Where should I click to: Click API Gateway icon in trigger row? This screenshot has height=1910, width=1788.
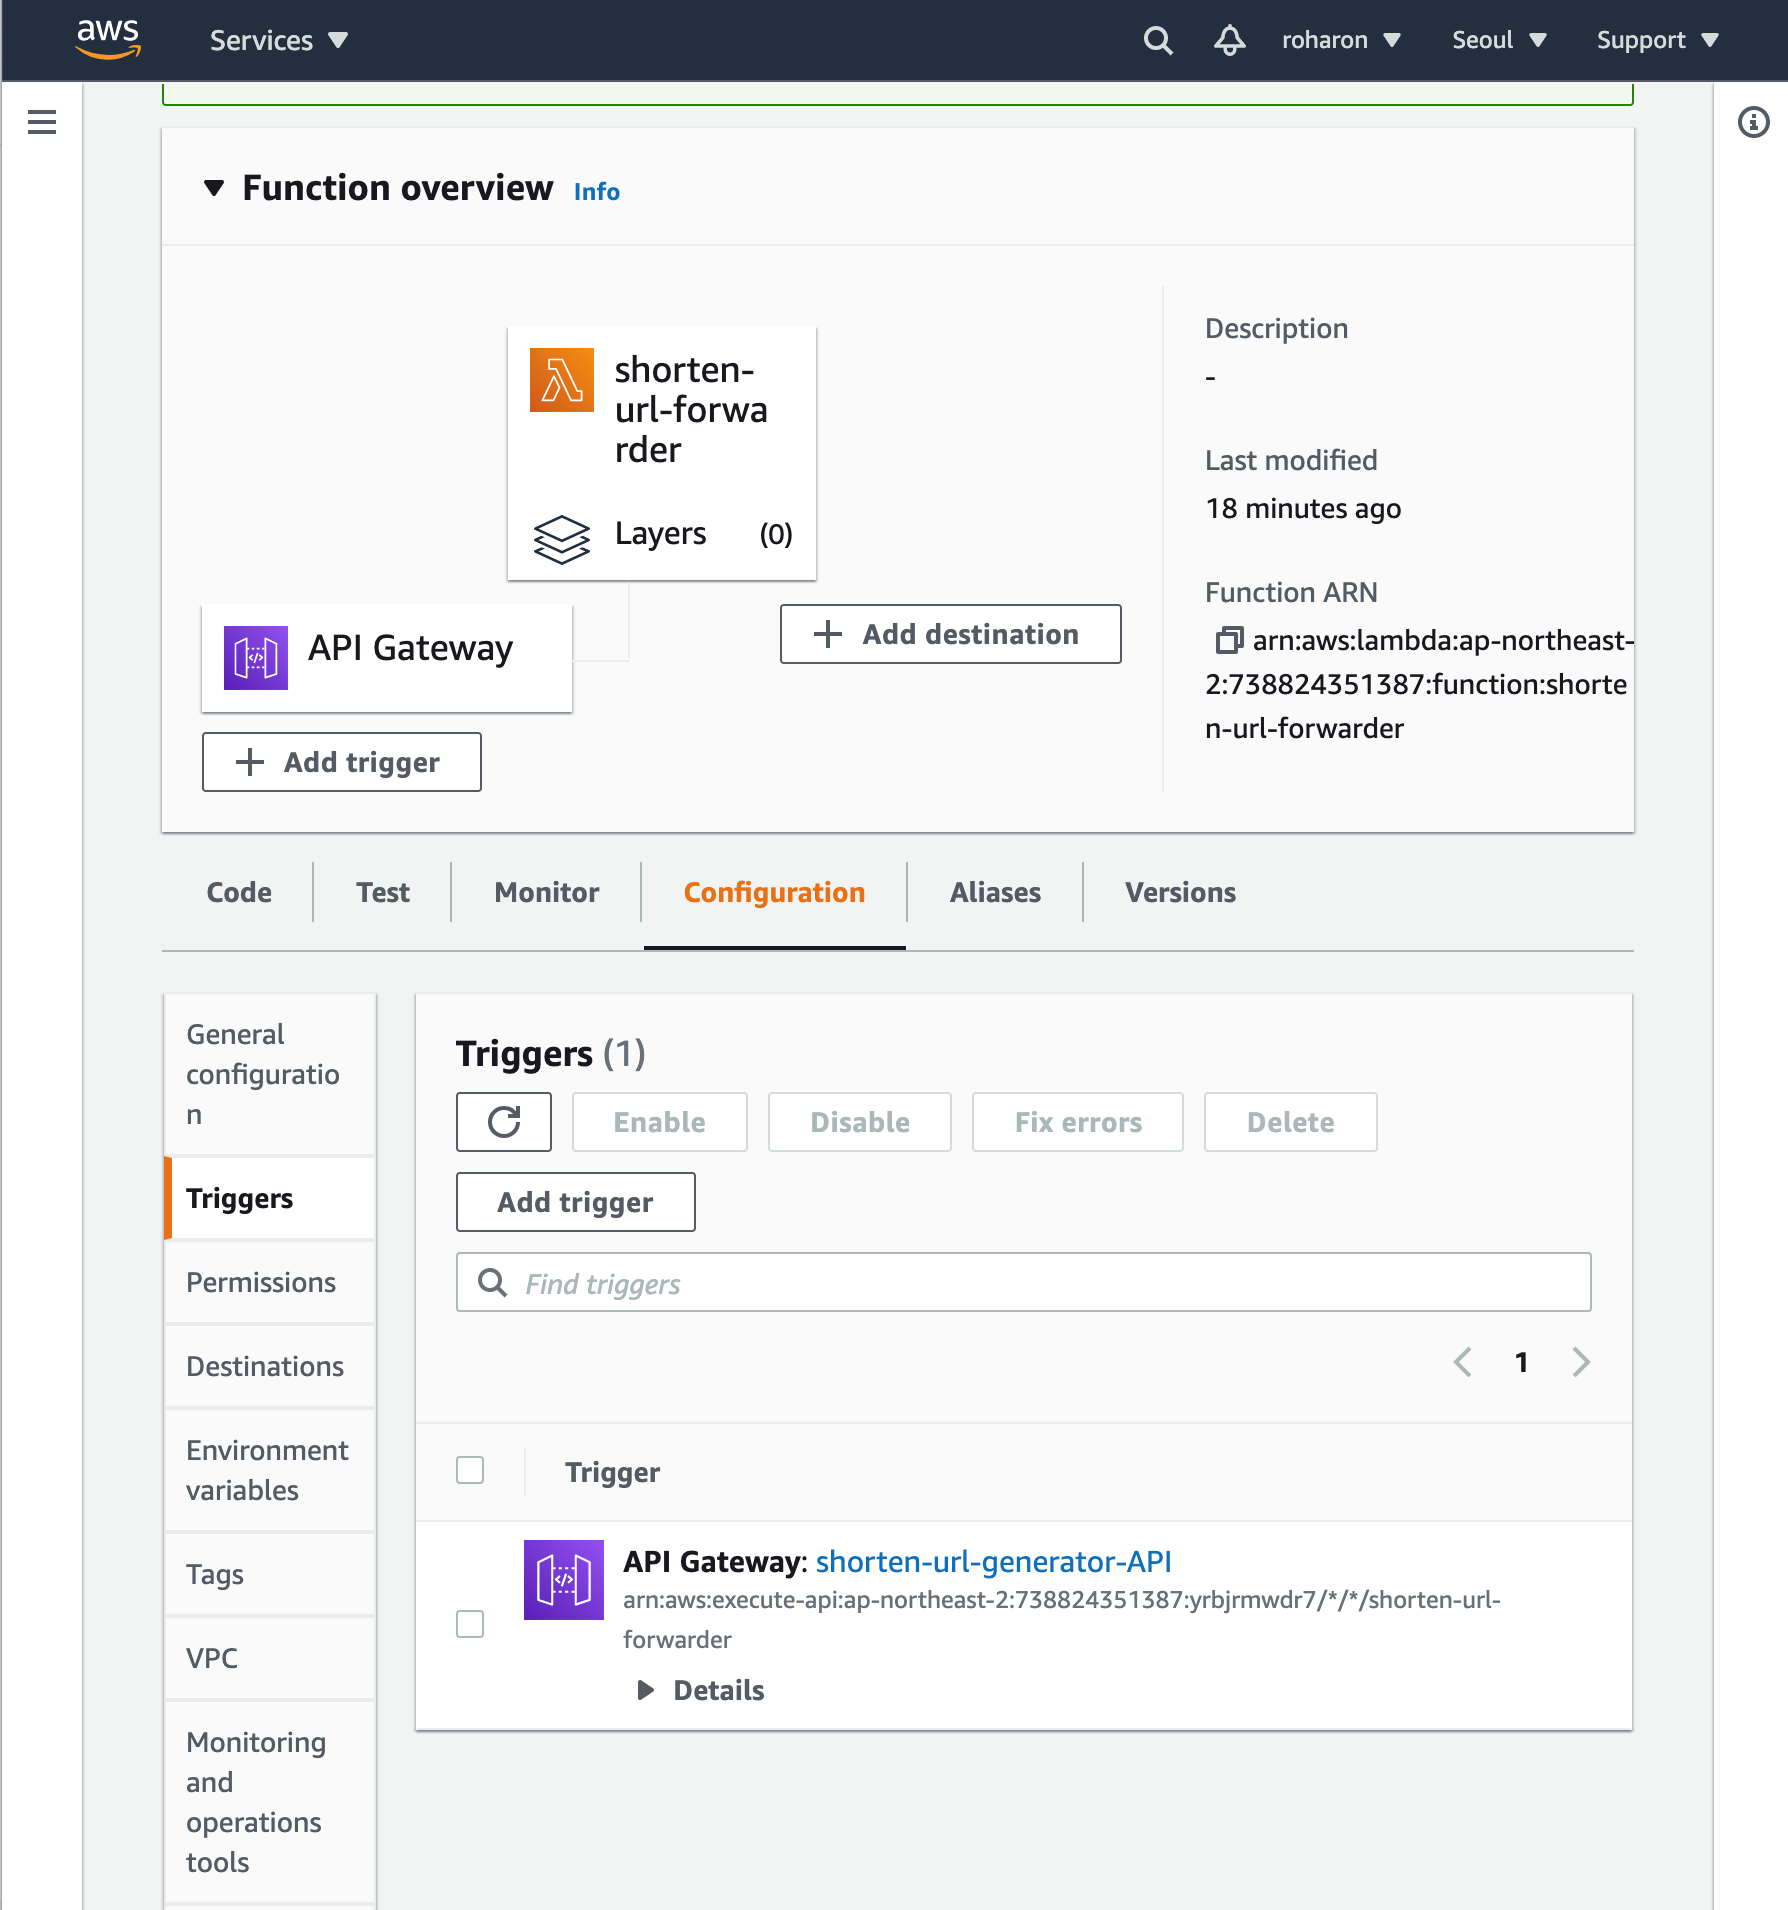[x=564, y=1580]
